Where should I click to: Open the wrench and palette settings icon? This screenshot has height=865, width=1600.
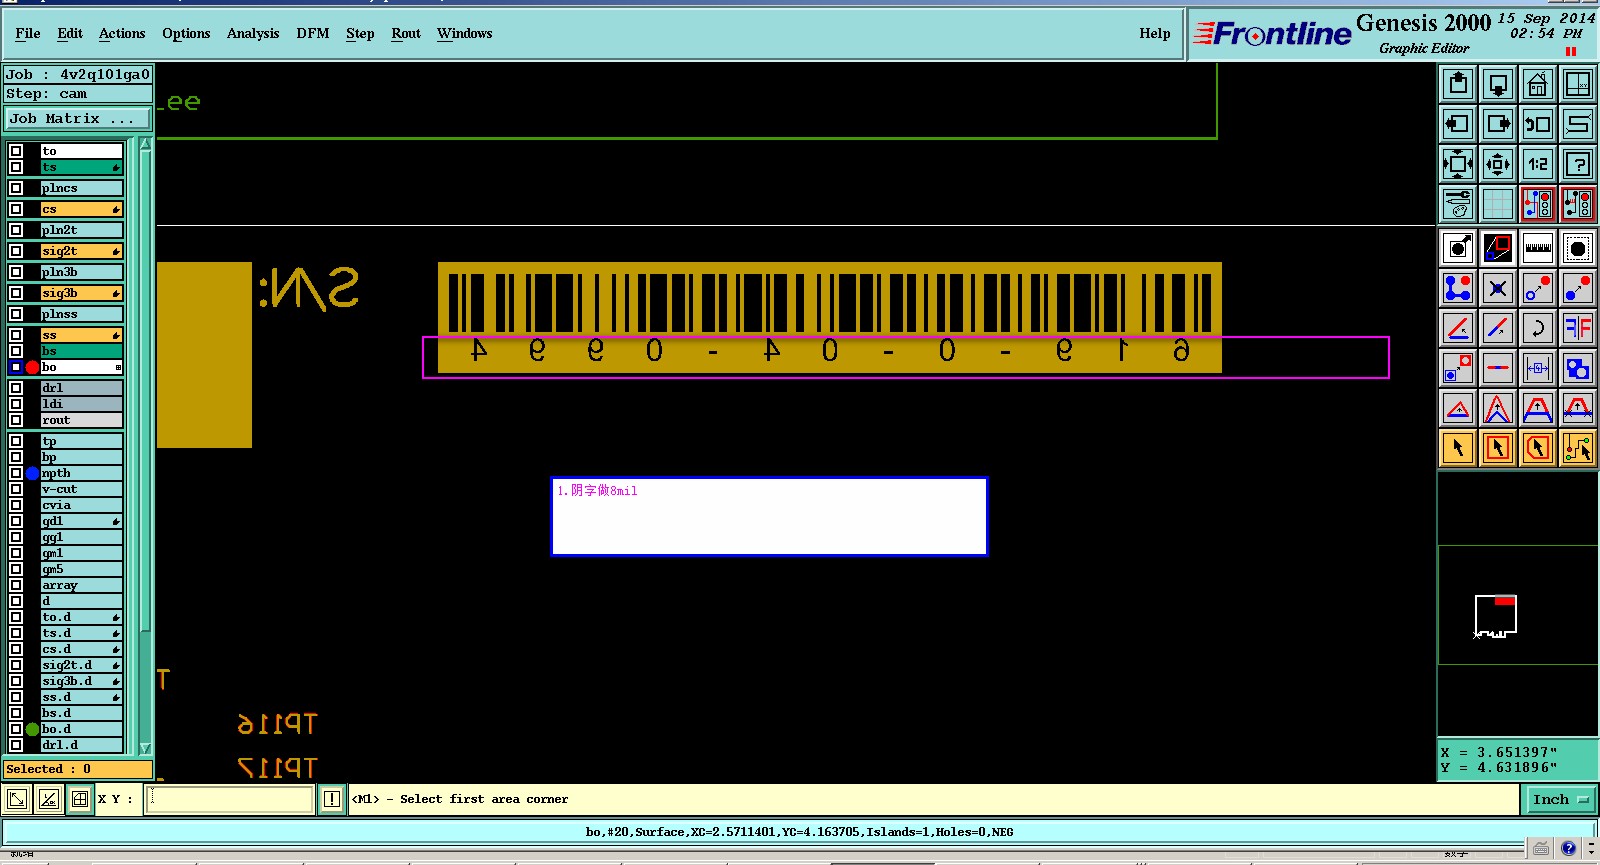(1458, 204)
